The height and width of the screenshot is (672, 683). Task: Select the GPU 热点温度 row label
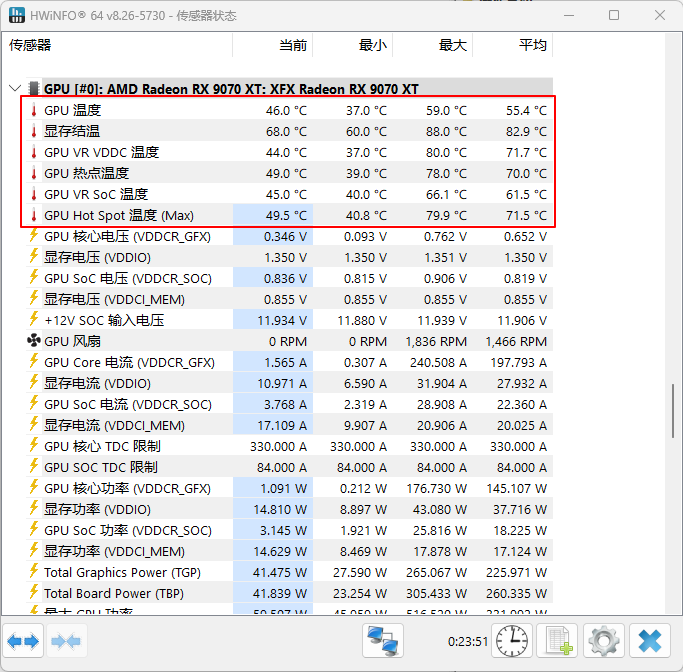point(87,173)
